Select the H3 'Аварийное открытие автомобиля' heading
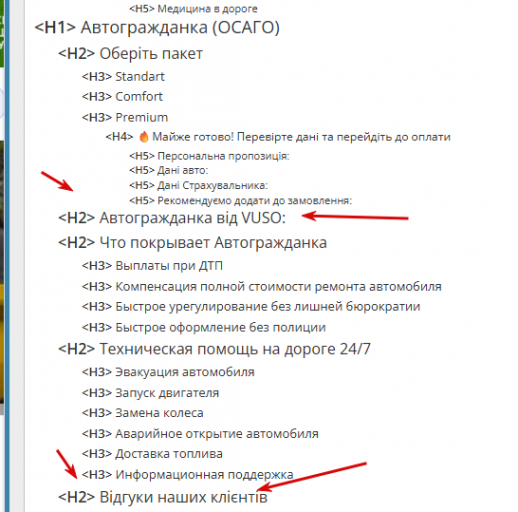Image resolution: width=518 pixels, height=512 pixels. (x=200, y=434)
